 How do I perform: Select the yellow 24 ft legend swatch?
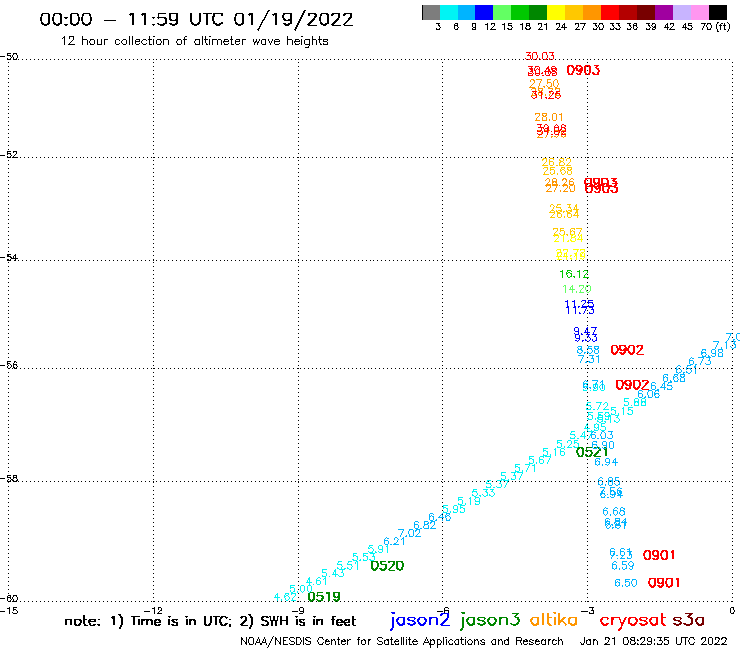(x=556, y=12)
